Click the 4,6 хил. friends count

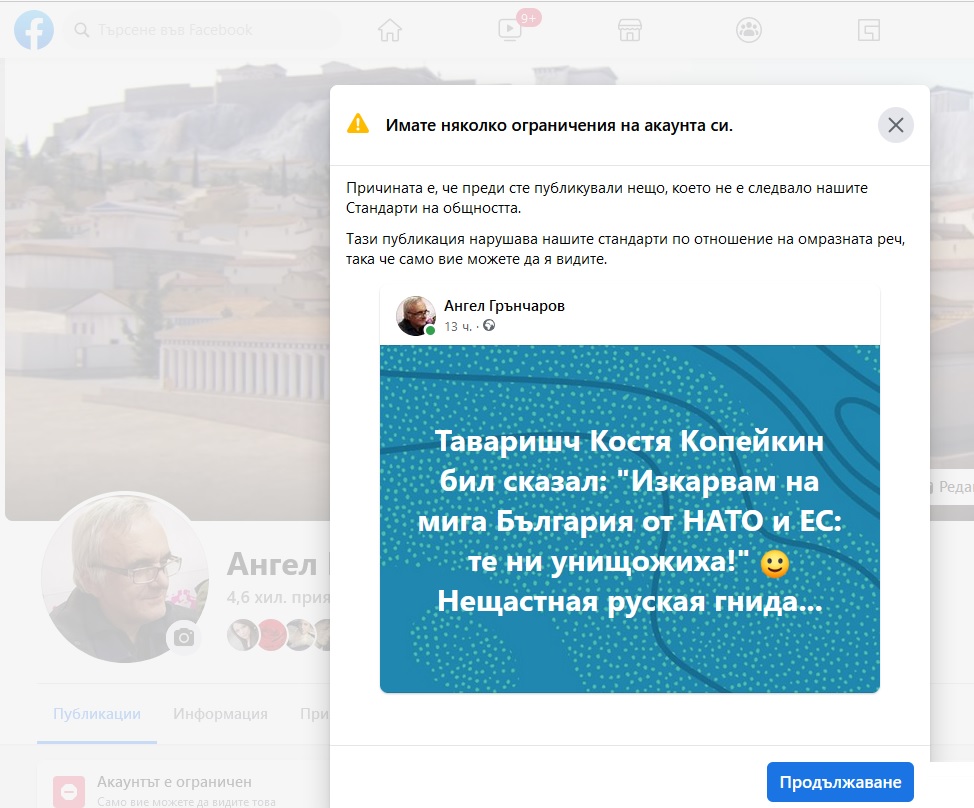coord(278,597)
